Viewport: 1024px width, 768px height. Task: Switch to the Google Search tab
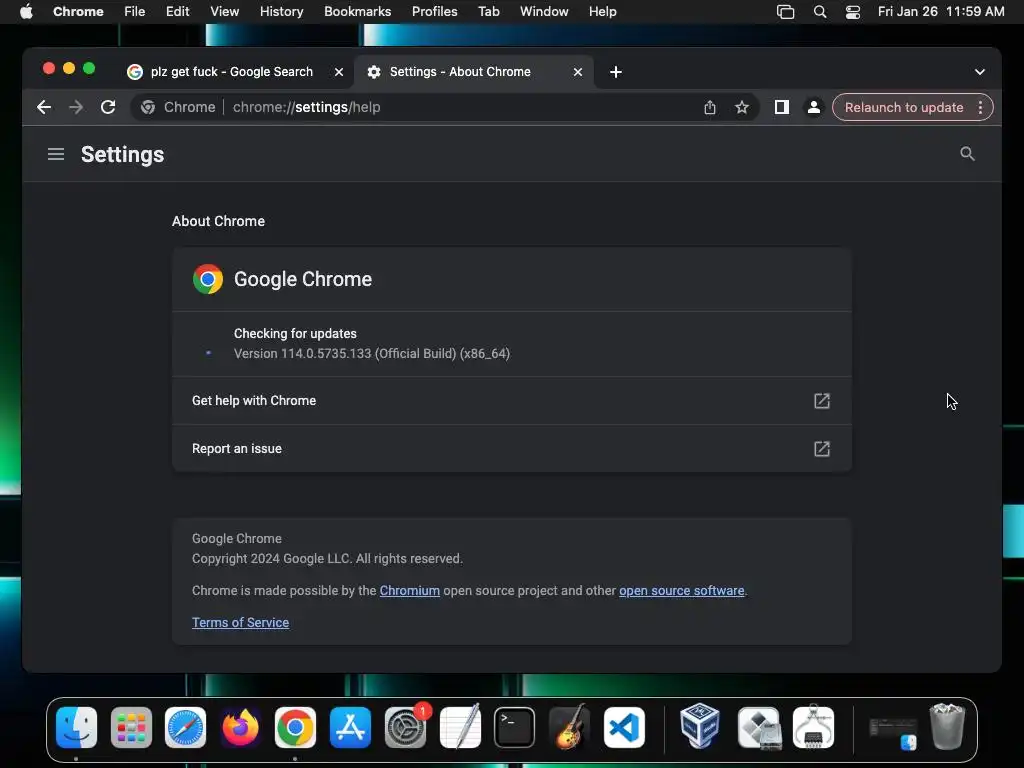pyautogui.click(x=232, y=72)
